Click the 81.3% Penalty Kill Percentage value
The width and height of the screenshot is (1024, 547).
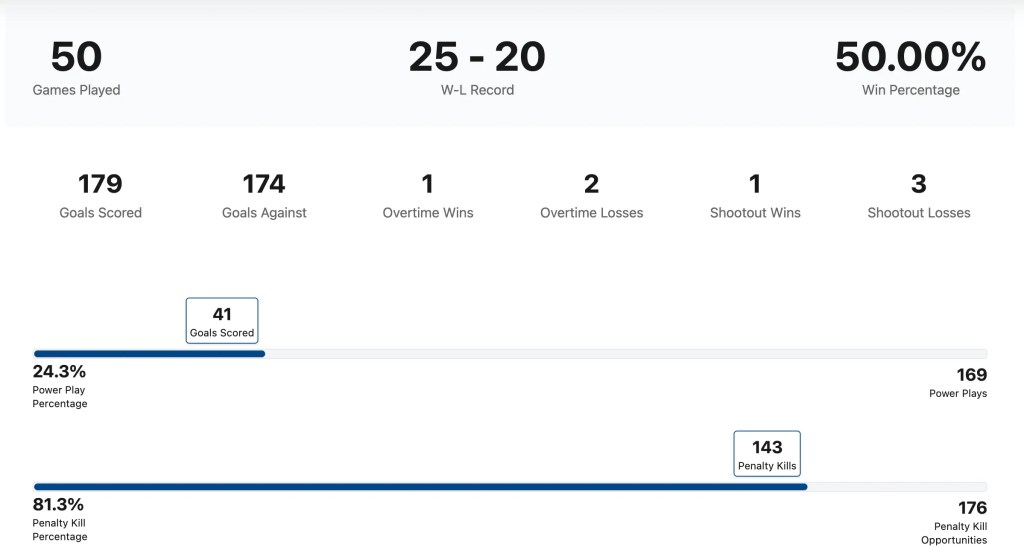(59, 505)
